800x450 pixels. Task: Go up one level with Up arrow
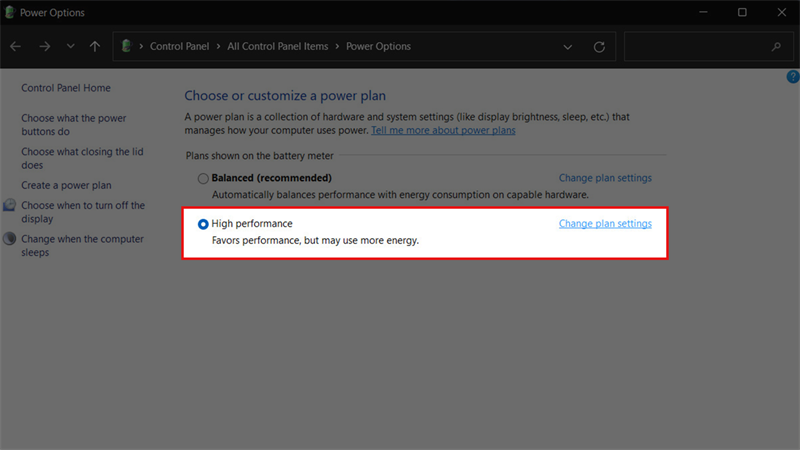coord(95,46)
